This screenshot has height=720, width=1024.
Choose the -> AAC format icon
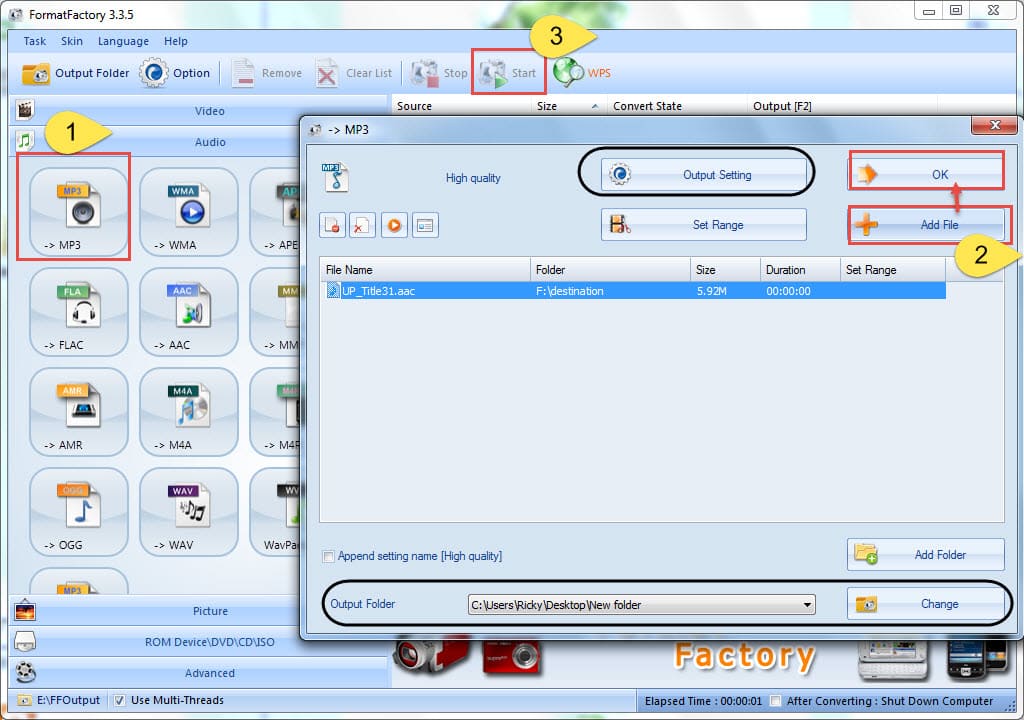(189, 312)
